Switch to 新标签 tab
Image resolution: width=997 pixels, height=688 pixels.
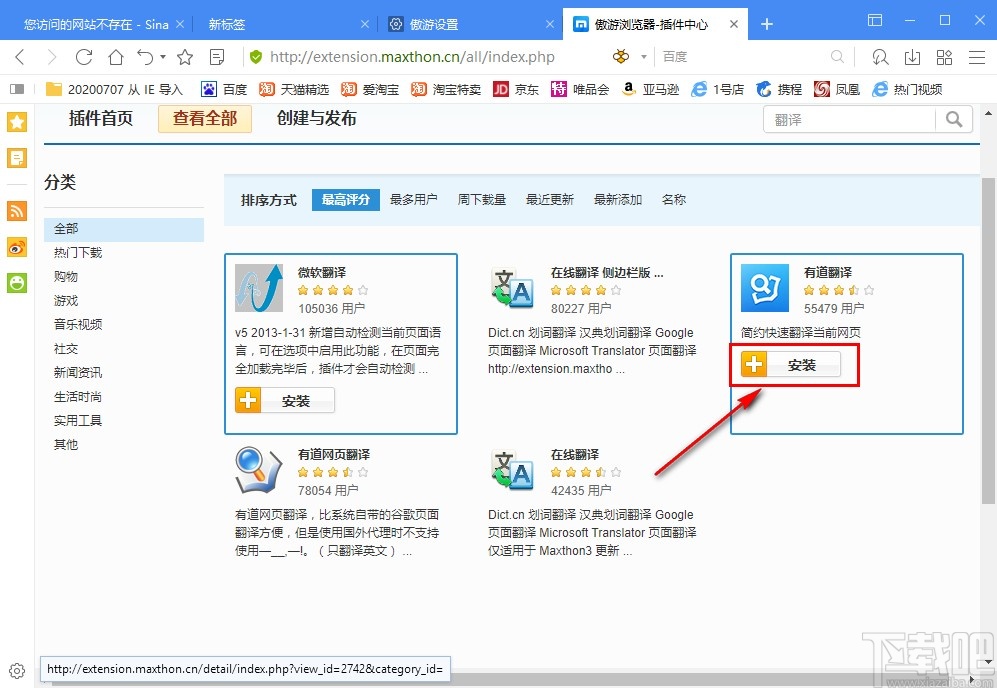tap(283, 24)
